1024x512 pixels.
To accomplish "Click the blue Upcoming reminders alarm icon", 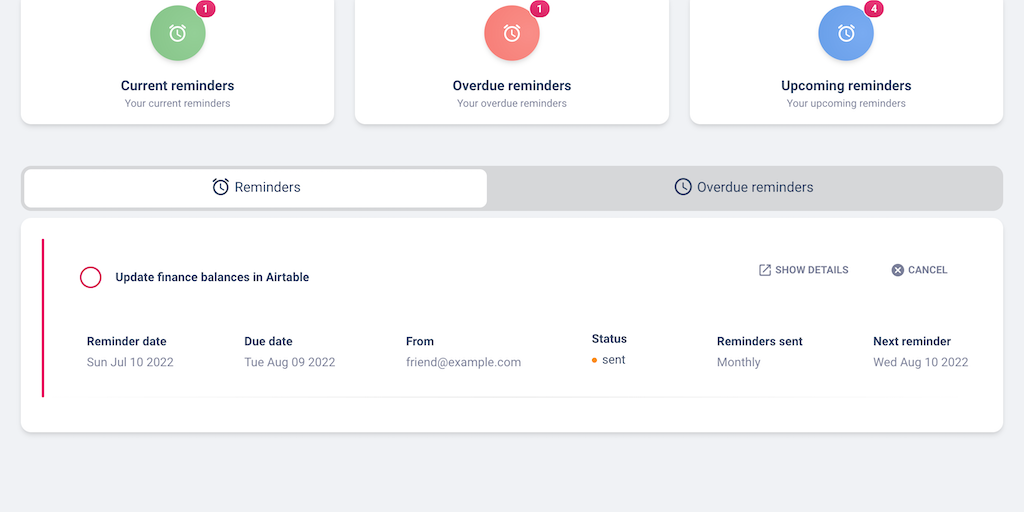I will click(x=845, y=34).
